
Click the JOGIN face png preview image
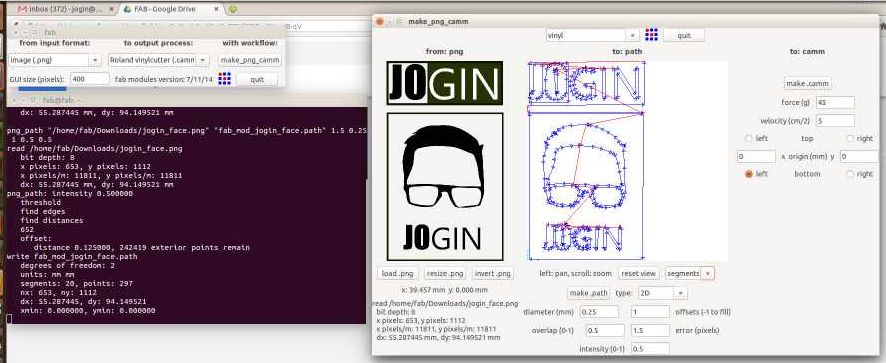(x=445, y=161)
